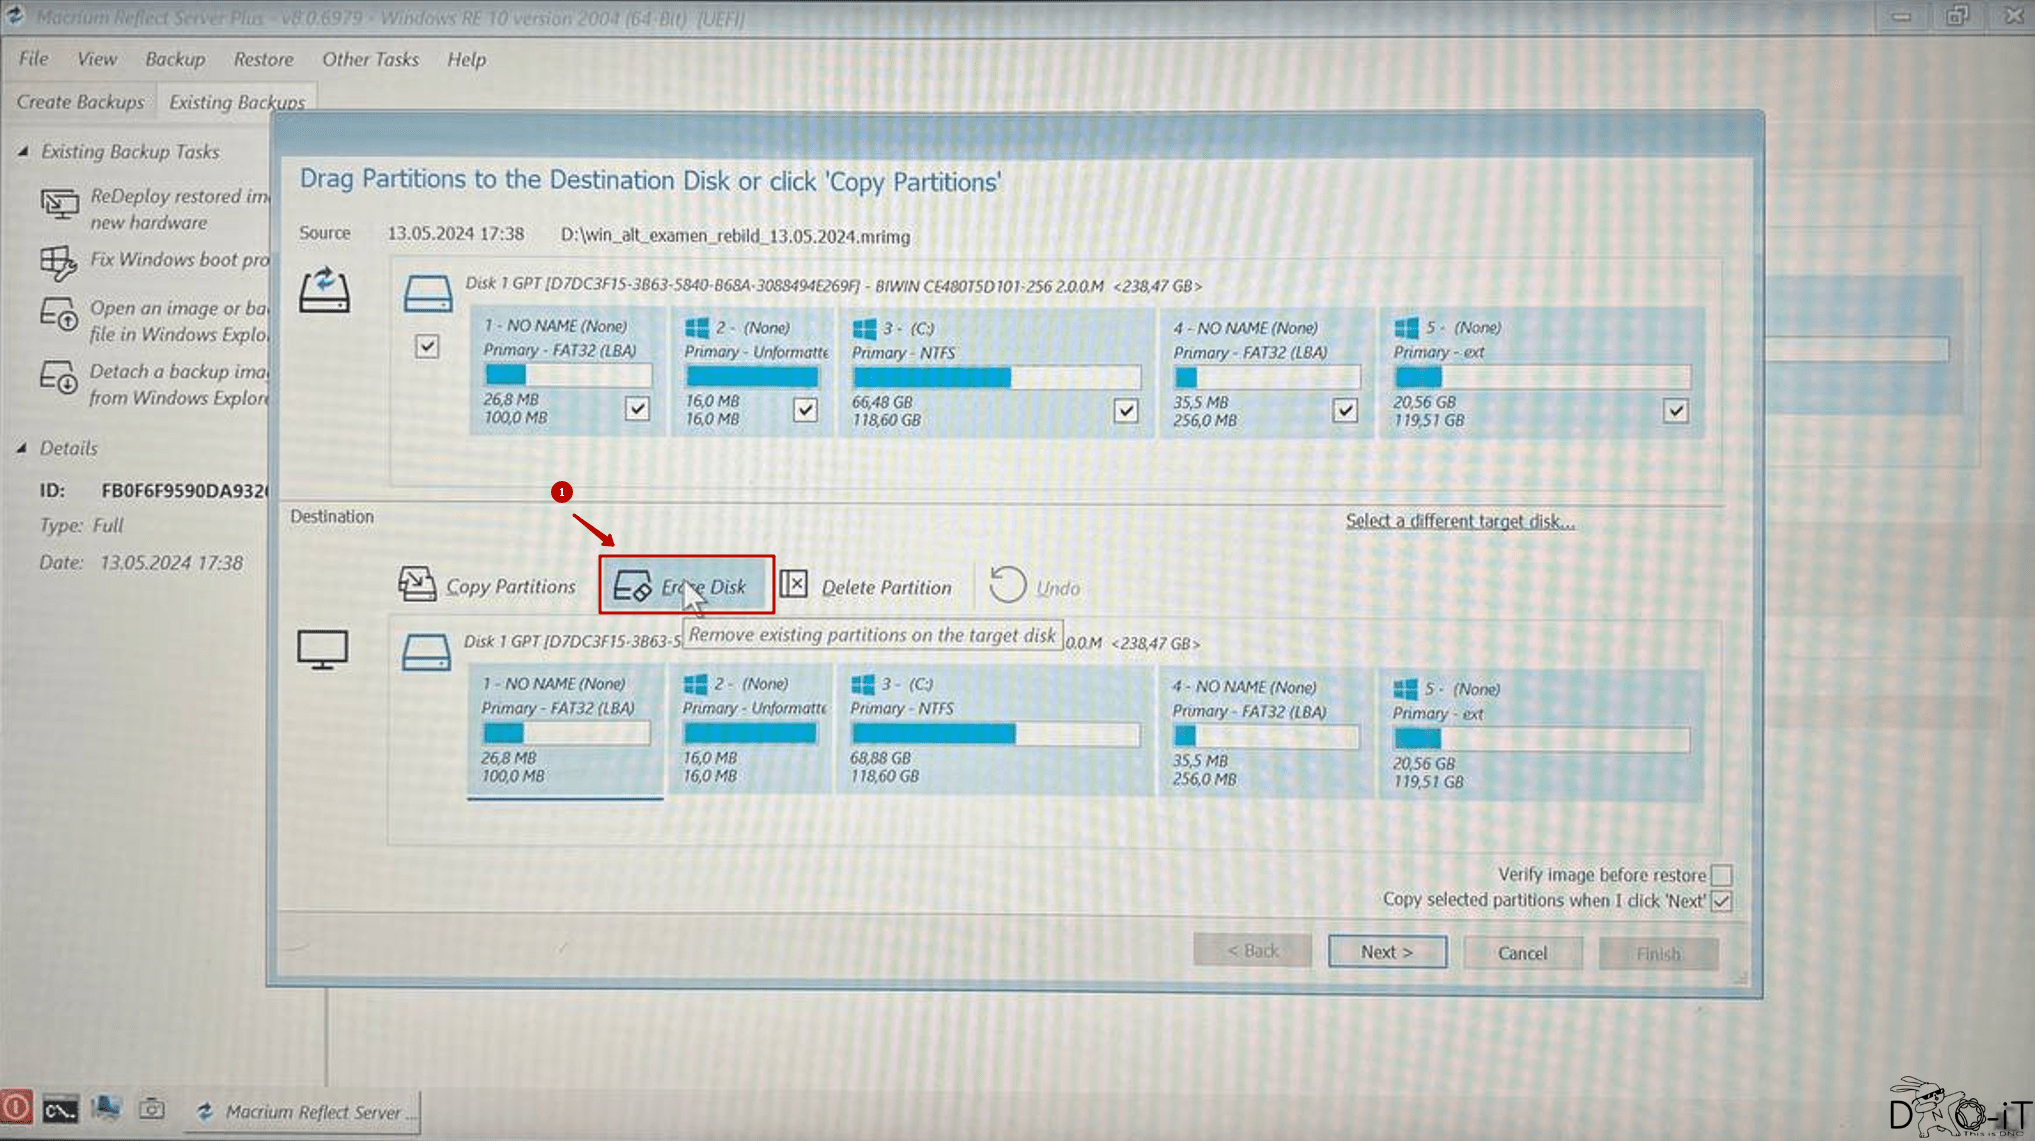
Task: Uncheck source partition 3 (C:) checkbox
Action: pyautogui.click(x=1125, y=410)
